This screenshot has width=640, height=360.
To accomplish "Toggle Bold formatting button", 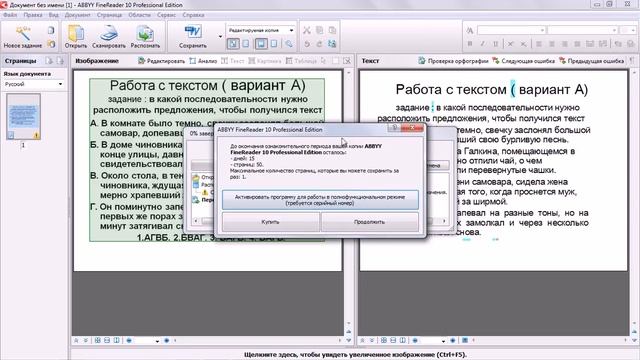I will [470, 44].
